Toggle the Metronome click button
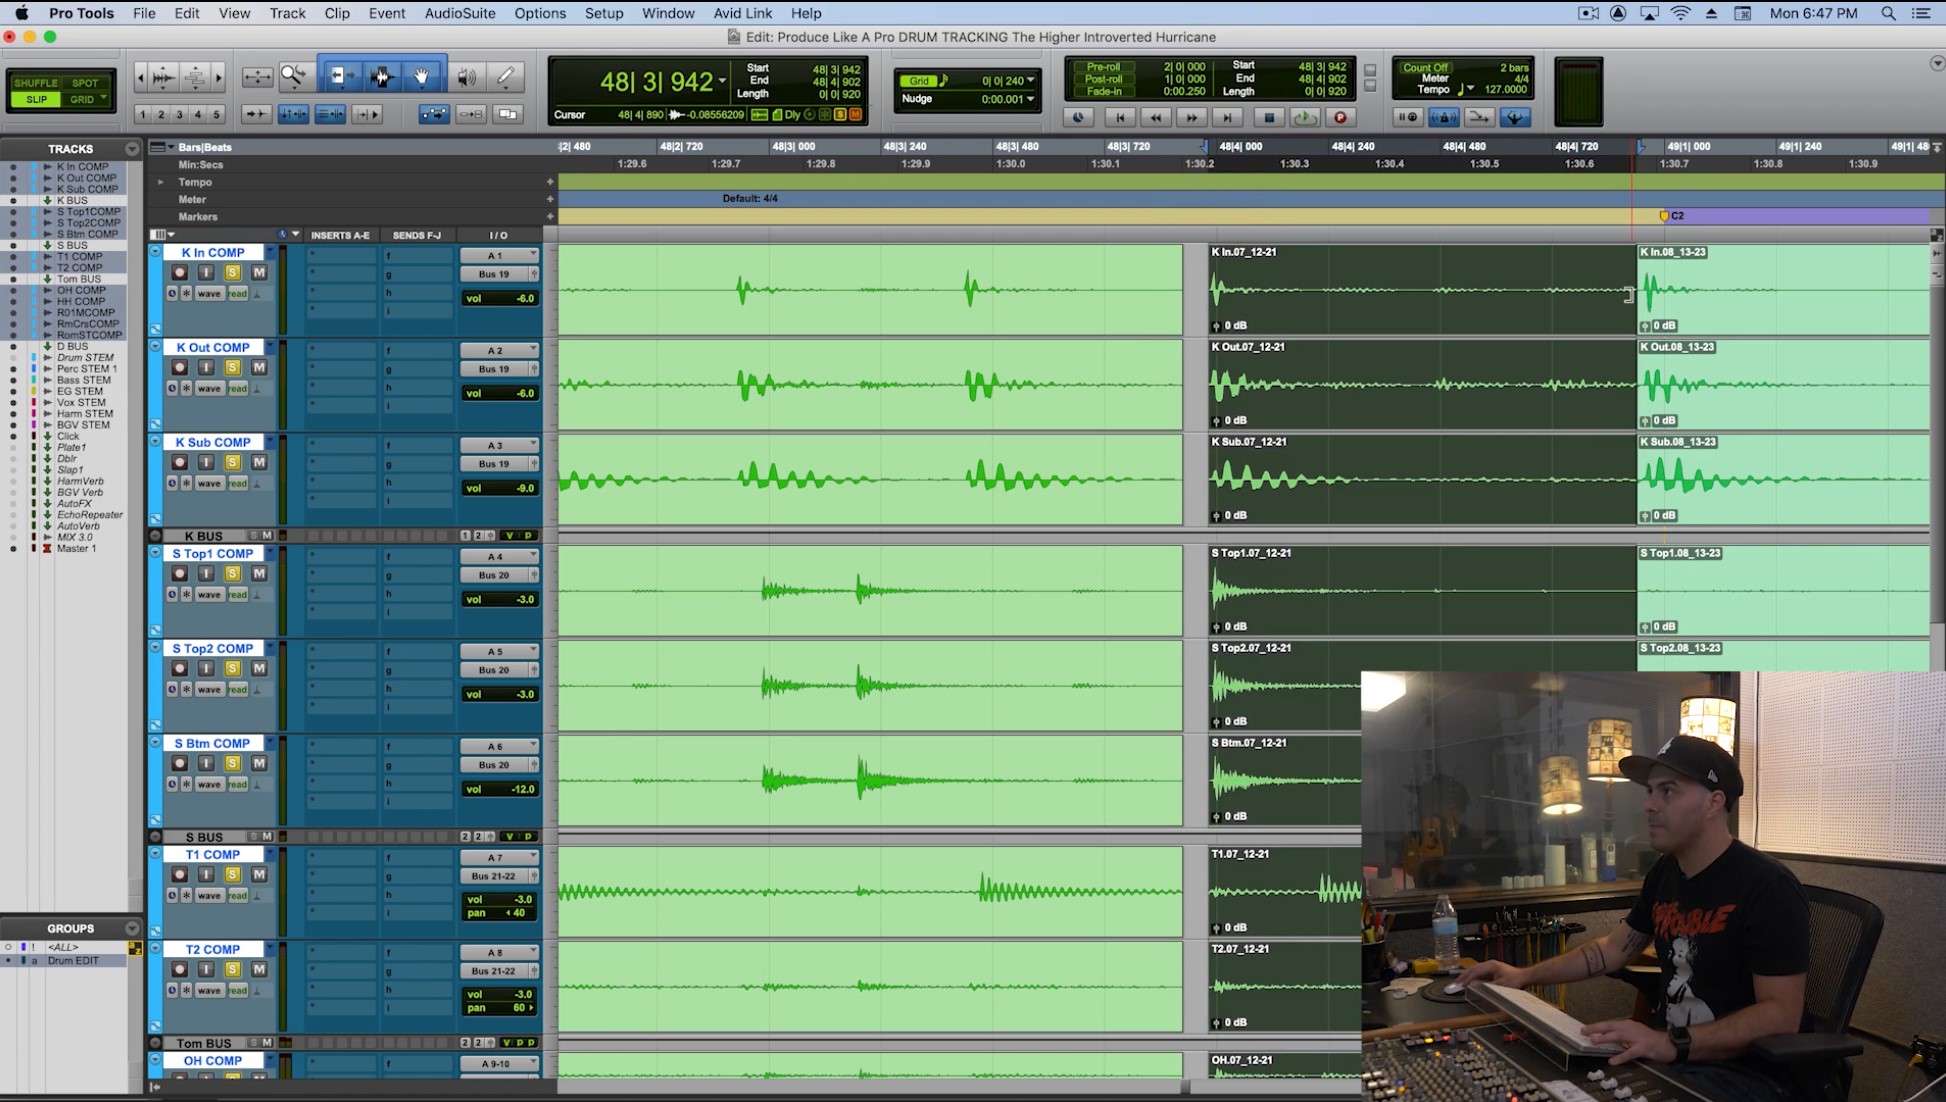The width and height of the screenshot is (1946, 1102). coord(1443,117)
